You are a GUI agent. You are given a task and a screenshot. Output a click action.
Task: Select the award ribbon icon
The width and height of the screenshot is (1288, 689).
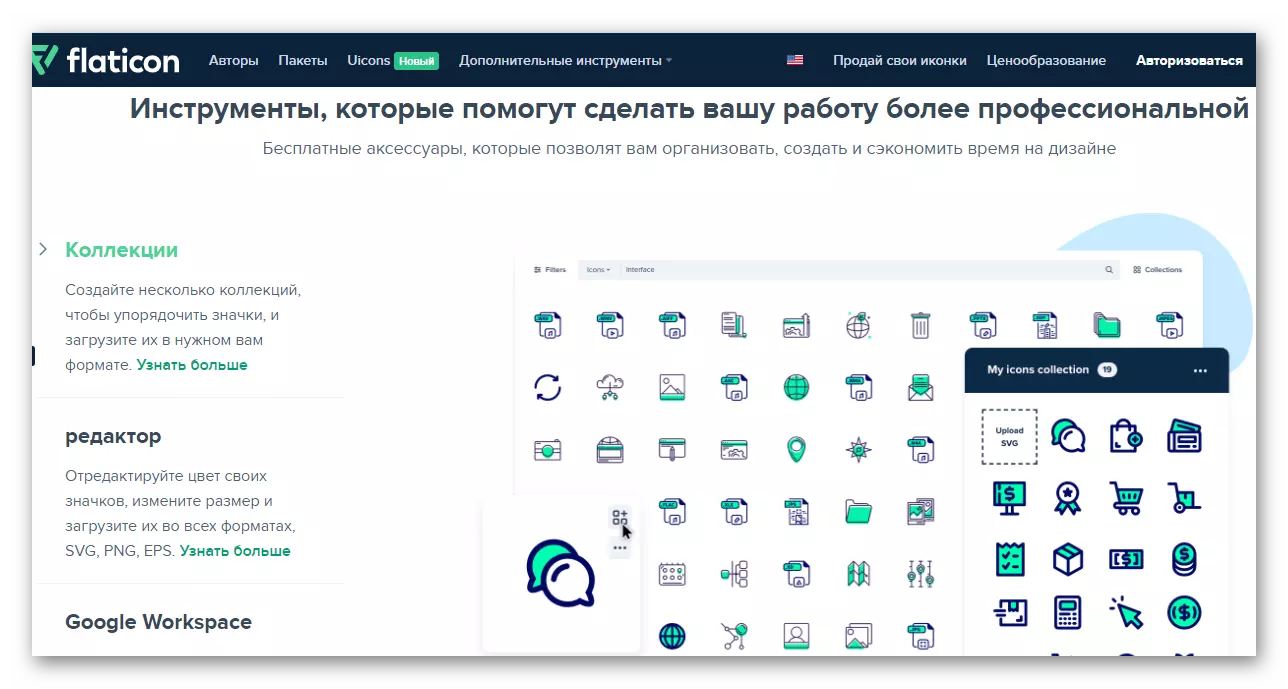coord(1068,497)
